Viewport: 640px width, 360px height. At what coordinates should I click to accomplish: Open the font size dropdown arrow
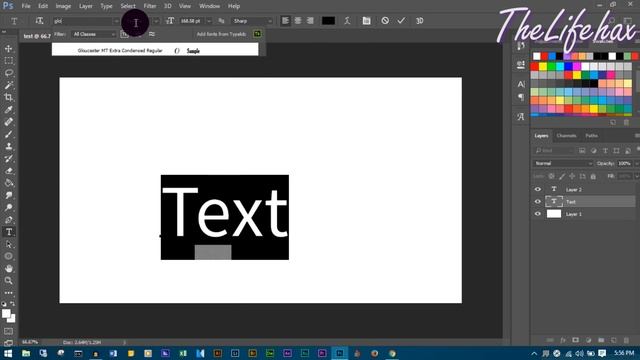209,21
